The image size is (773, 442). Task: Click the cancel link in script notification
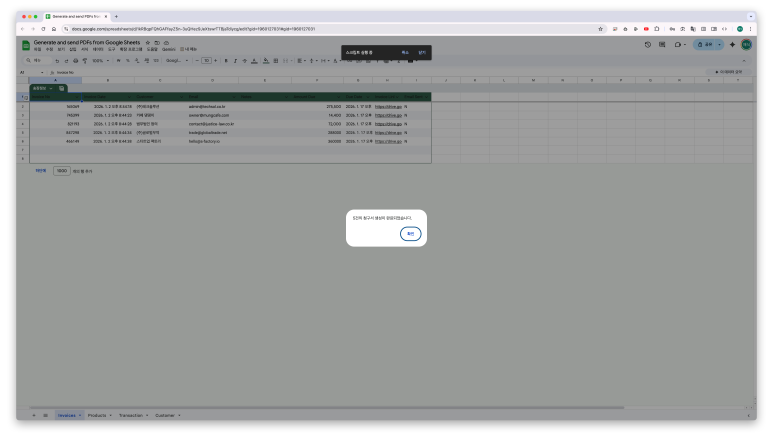pyautogui.click(x=405, y=52)
